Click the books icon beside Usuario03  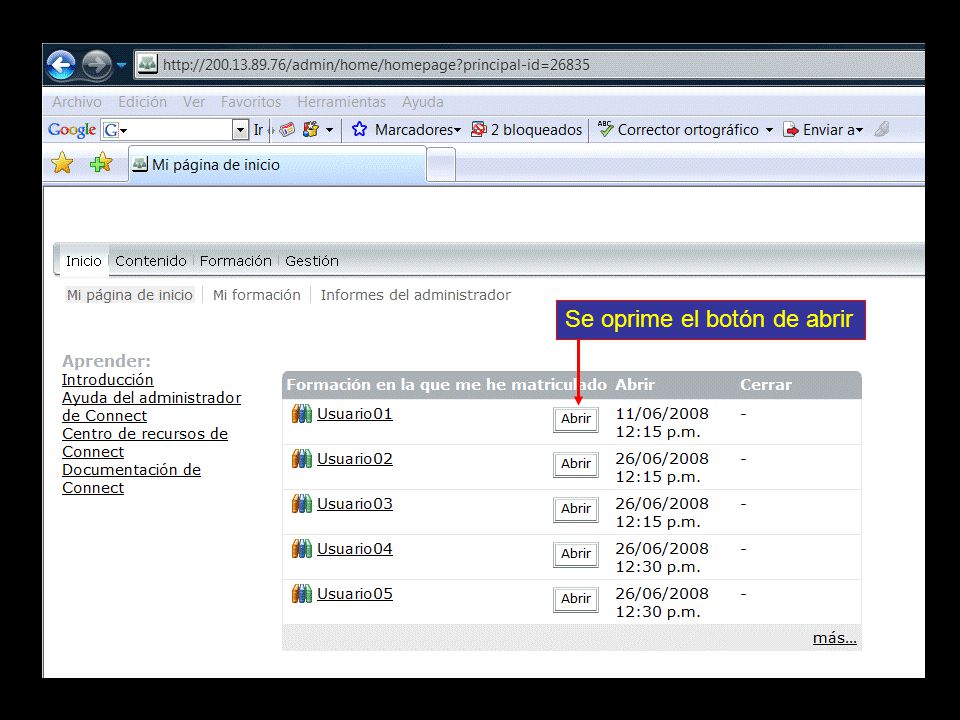coord(302,504)
